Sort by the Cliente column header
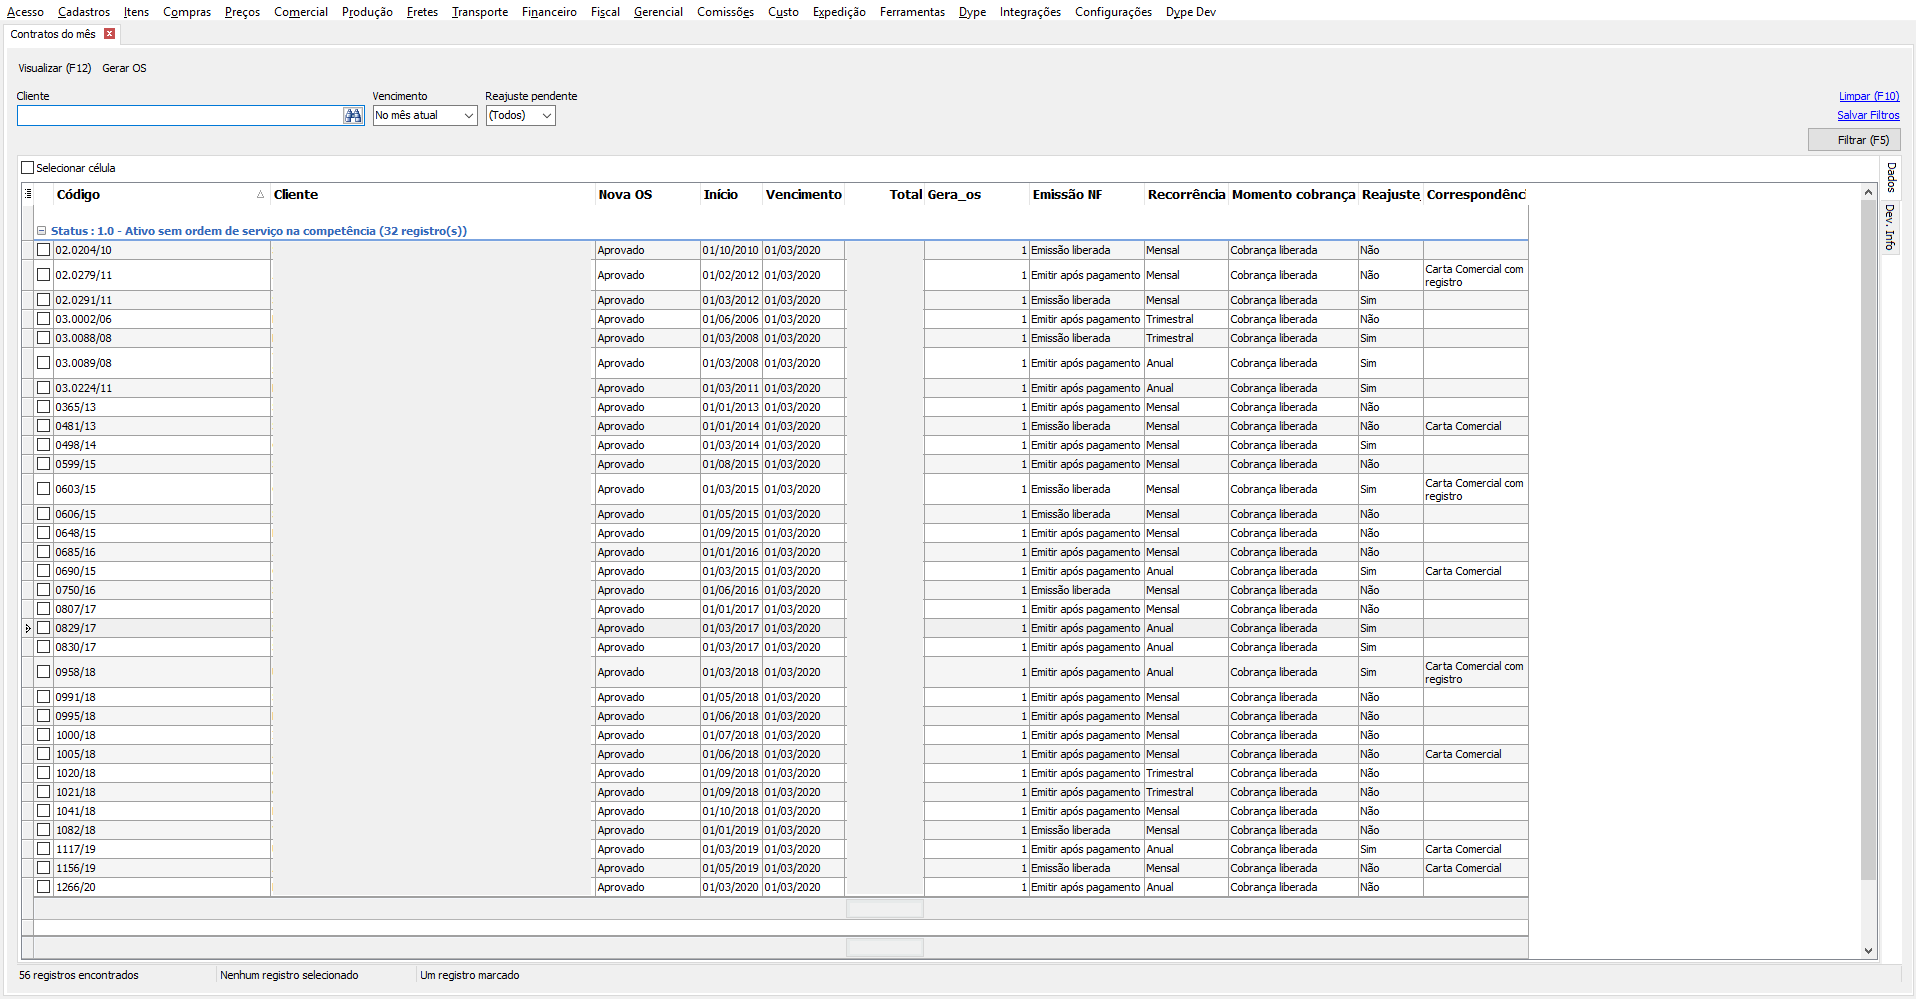The width and height of the screenshot is (1916, 999). coord(432,195)
